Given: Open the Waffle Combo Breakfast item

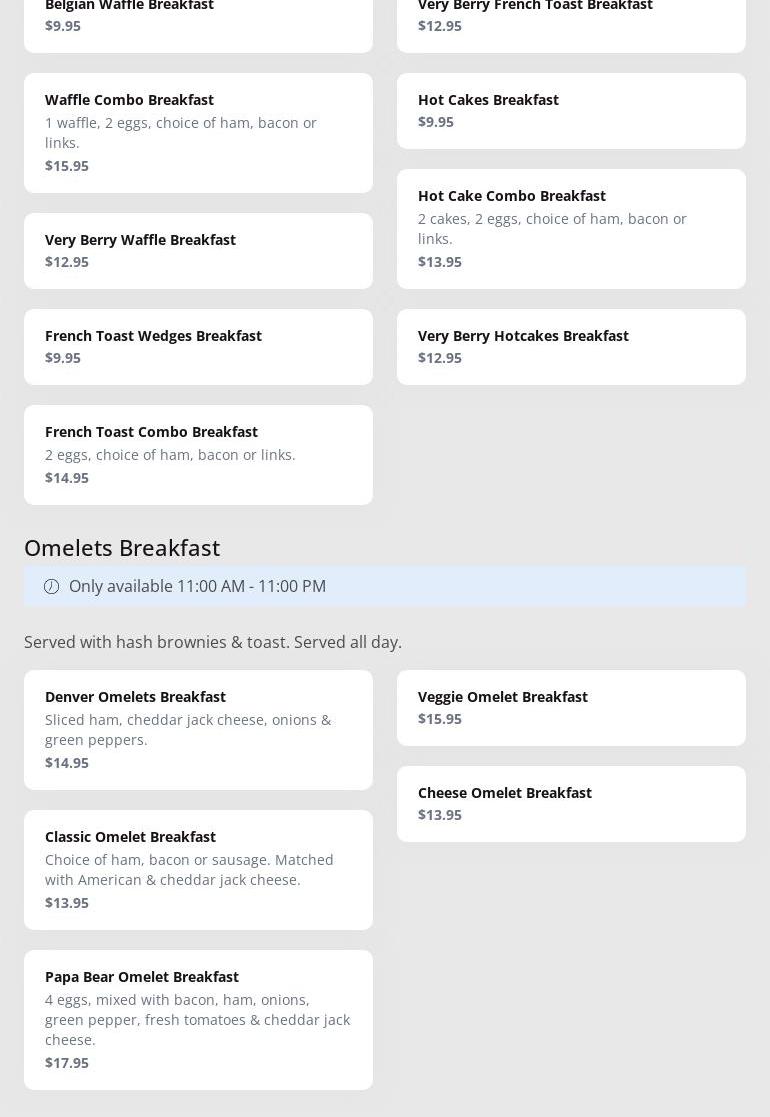Looking at the screenshot, I should (198, 132).
